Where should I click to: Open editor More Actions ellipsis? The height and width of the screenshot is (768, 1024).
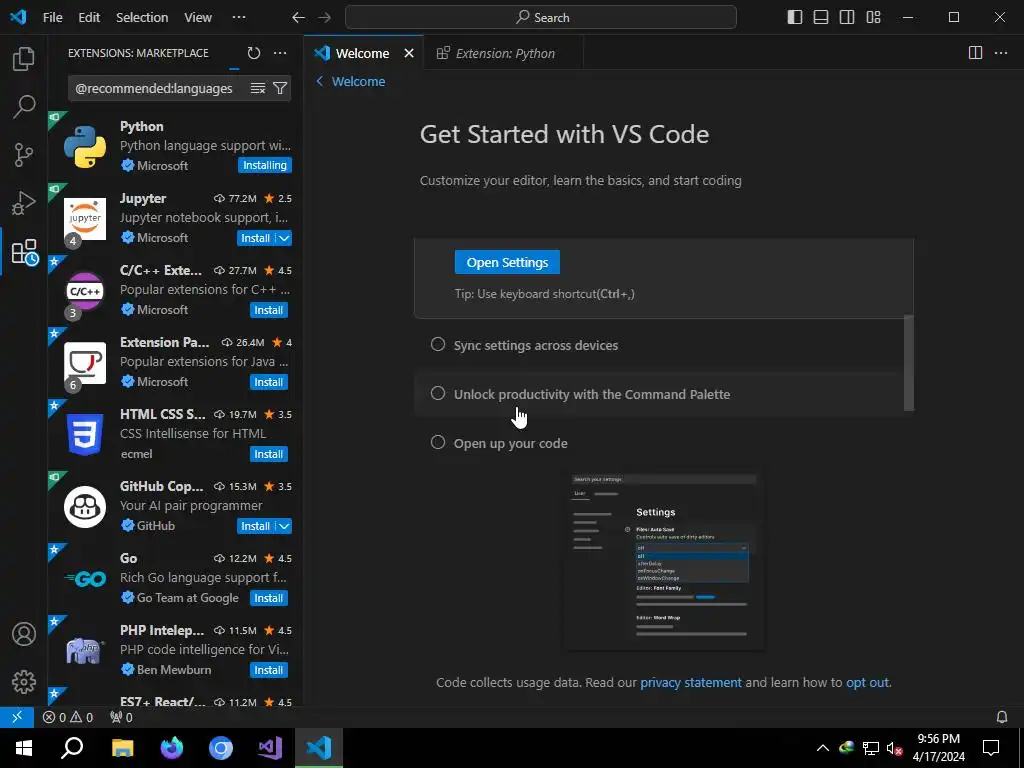pyautogui.click(x=1001, y=53)
